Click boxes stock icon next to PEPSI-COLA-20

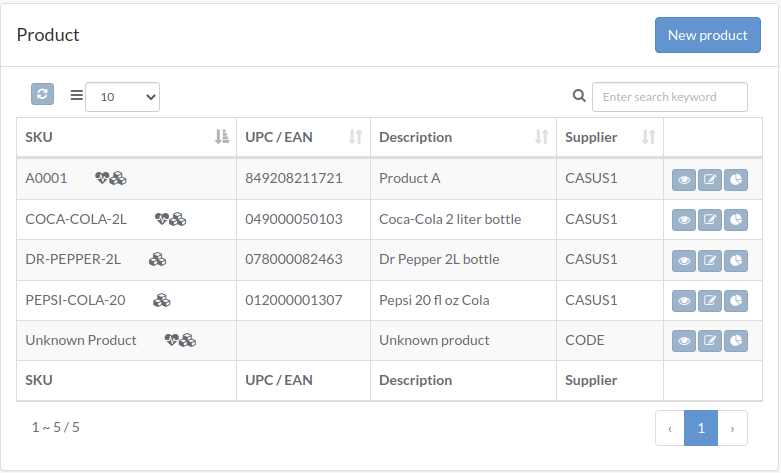(161, 300)
